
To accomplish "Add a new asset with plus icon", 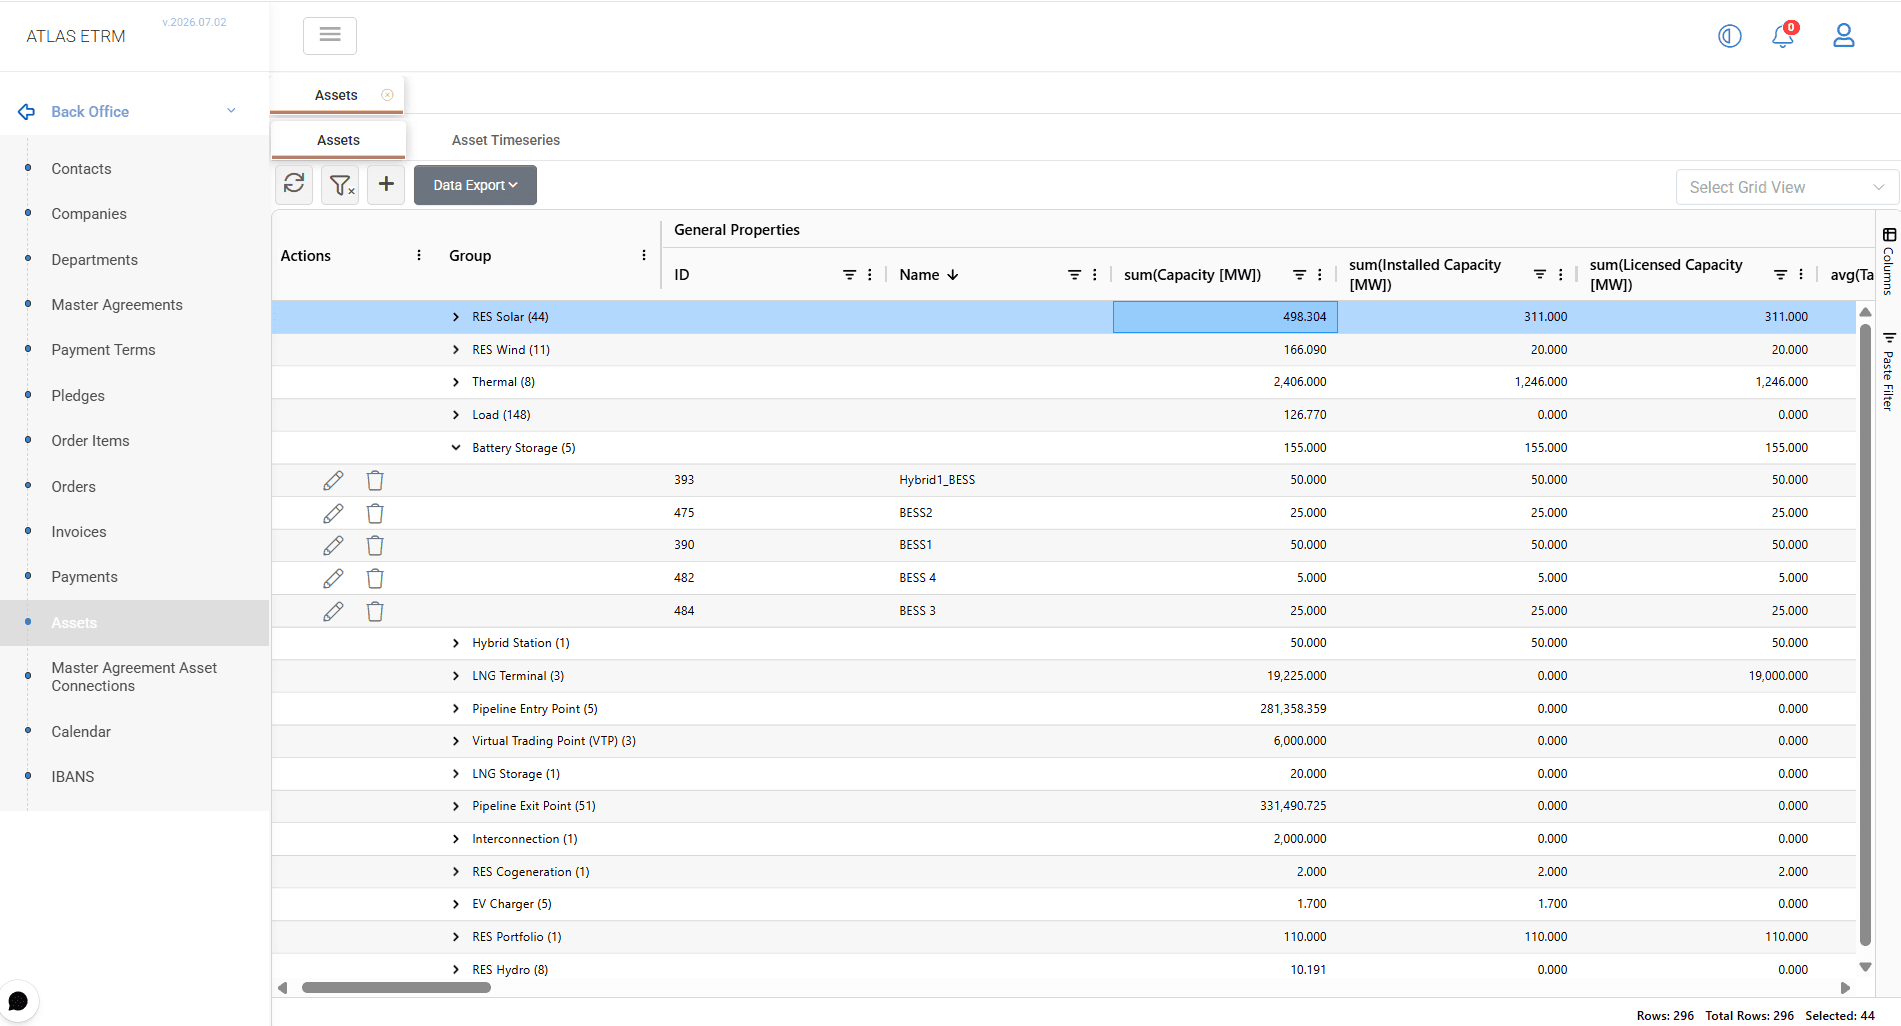I will click(x=386, y=184).
